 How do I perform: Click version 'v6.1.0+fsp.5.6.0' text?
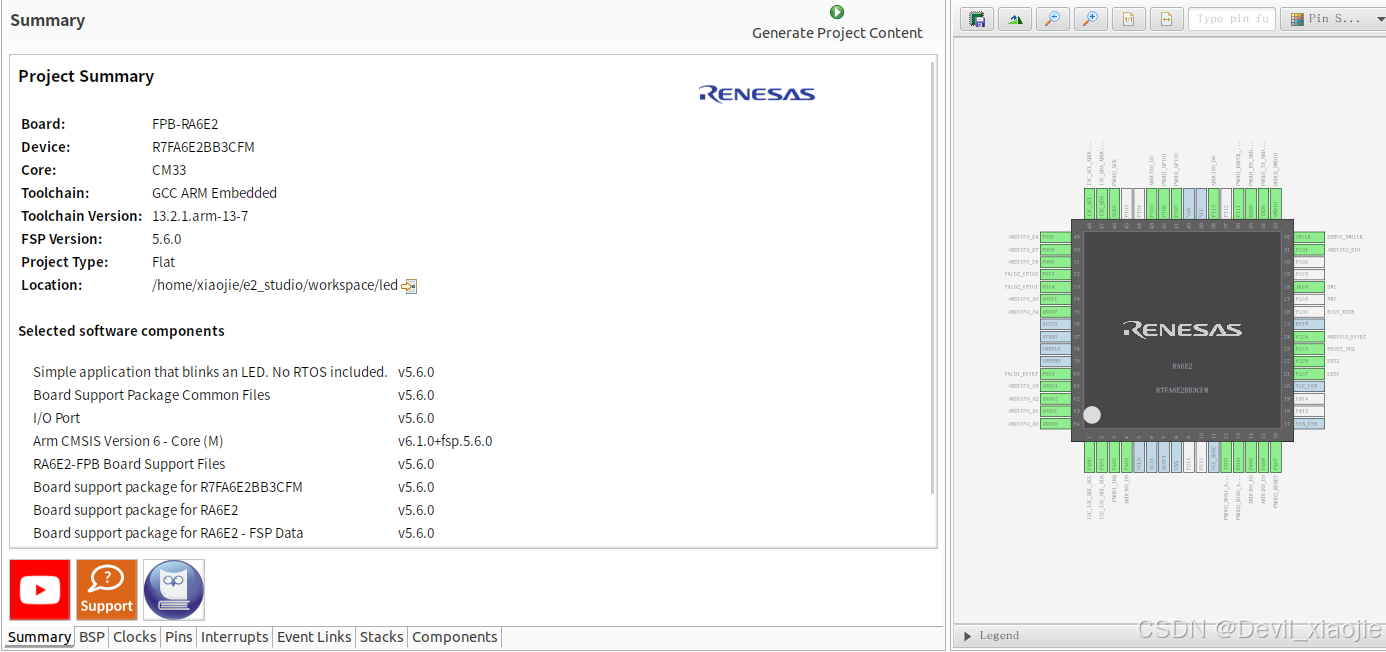tap(445, 442)
